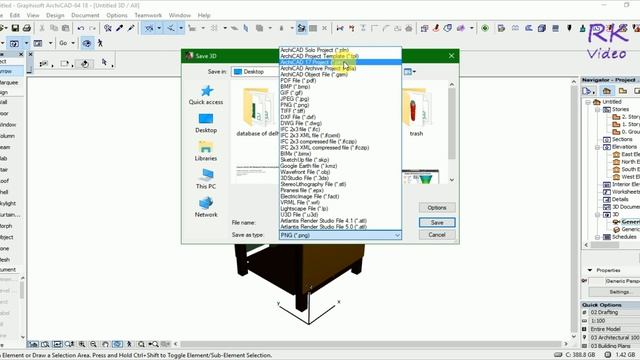Open the Window menu
This screenshot has width=640, height=360.
click(x=180, y=15)
